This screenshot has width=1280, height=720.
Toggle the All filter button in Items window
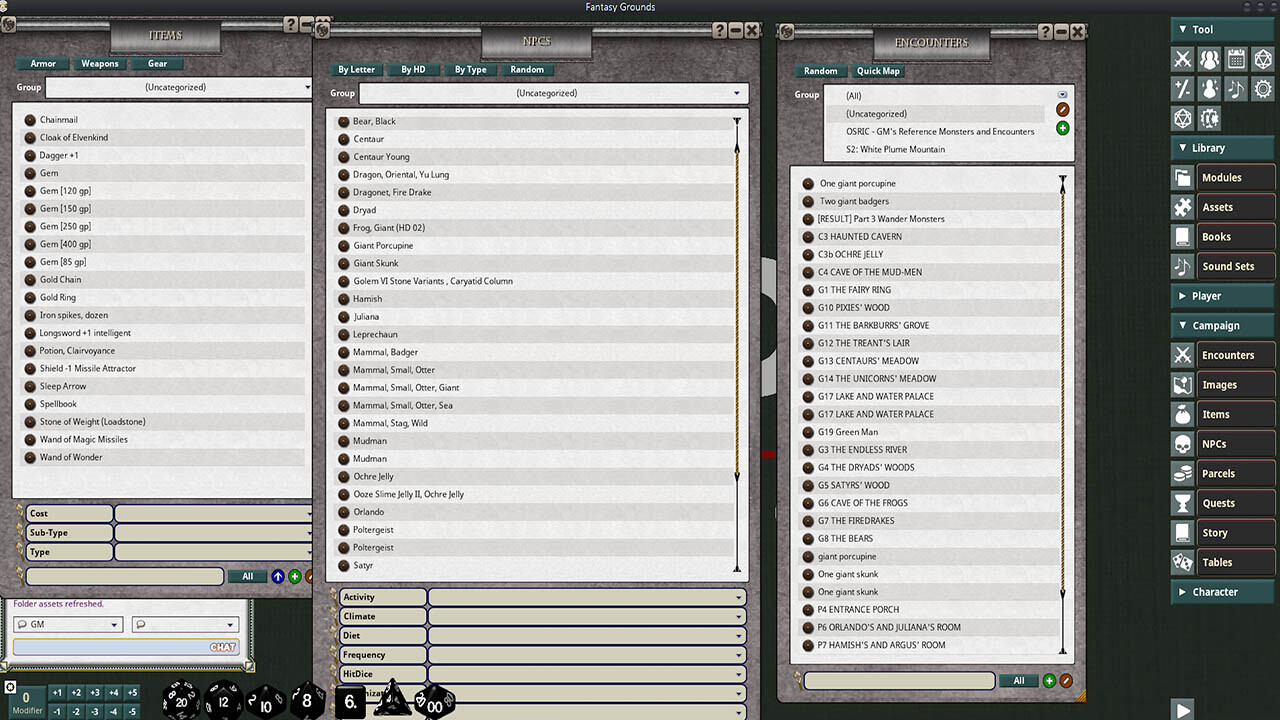click(247, 576)
